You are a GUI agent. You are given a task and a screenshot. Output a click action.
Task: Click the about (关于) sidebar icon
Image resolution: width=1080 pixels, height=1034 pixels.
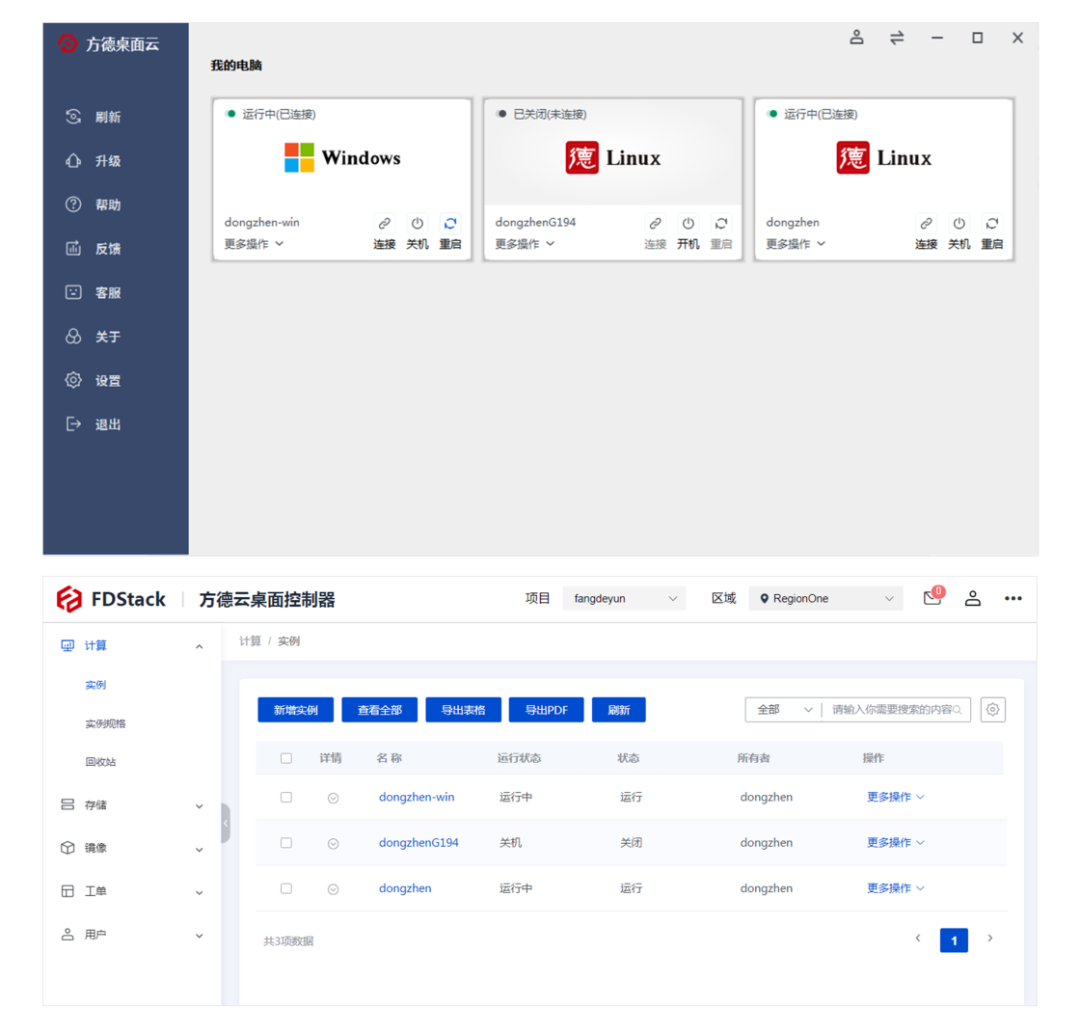(x=73, y=336)
